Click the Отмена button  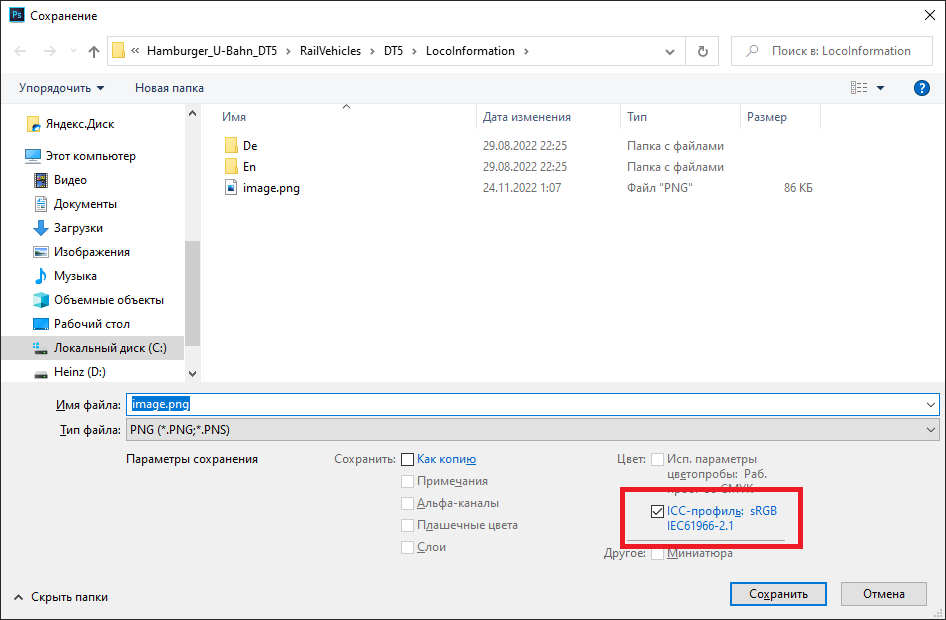[x=883, y=594]
